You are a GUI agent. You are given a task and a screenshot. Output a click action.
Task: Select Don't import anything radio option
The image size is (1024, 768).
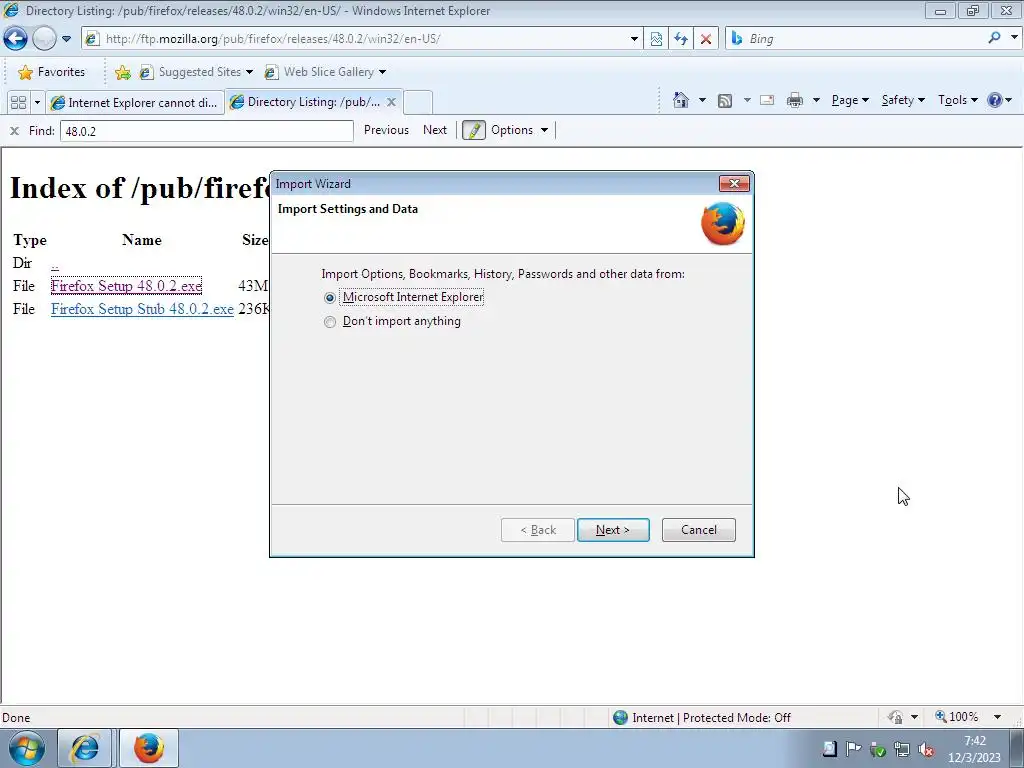point(330,322)
